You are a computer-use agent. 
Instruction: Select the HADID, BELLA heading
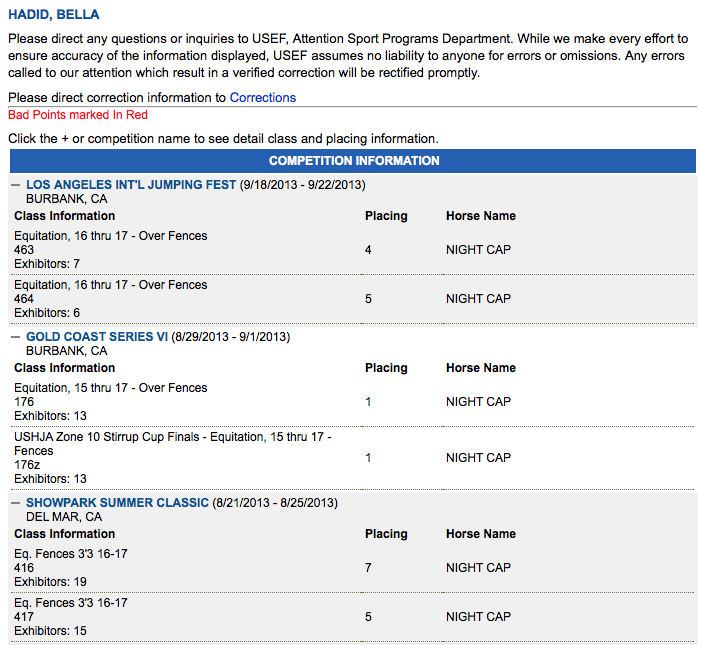53,16
